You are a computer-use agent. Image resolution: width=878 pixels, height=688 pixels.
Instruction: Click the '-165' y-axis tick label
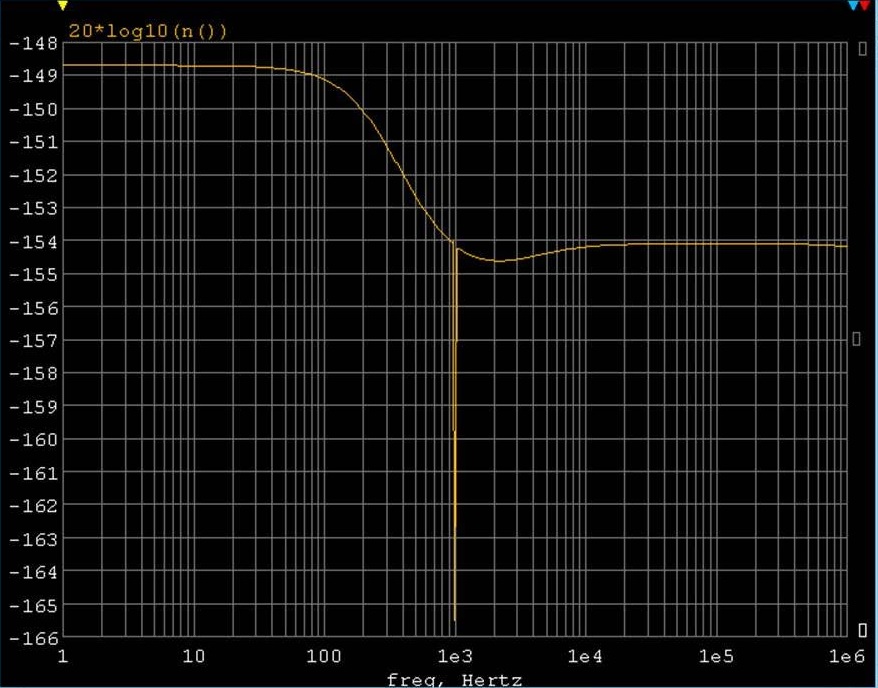(33, 605)
